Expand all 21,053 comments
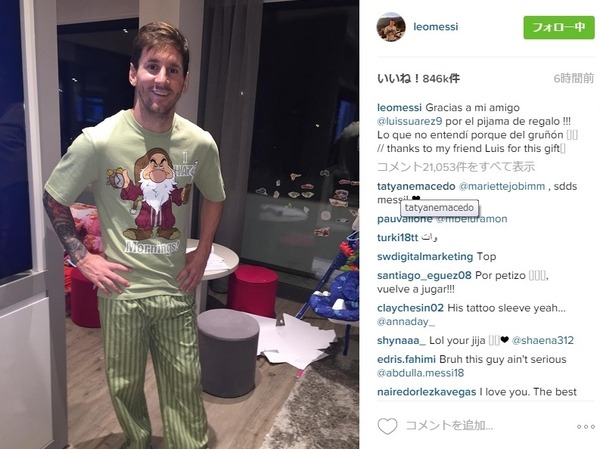The width and height of the screenshot is (600, 449). pos(456,167)
